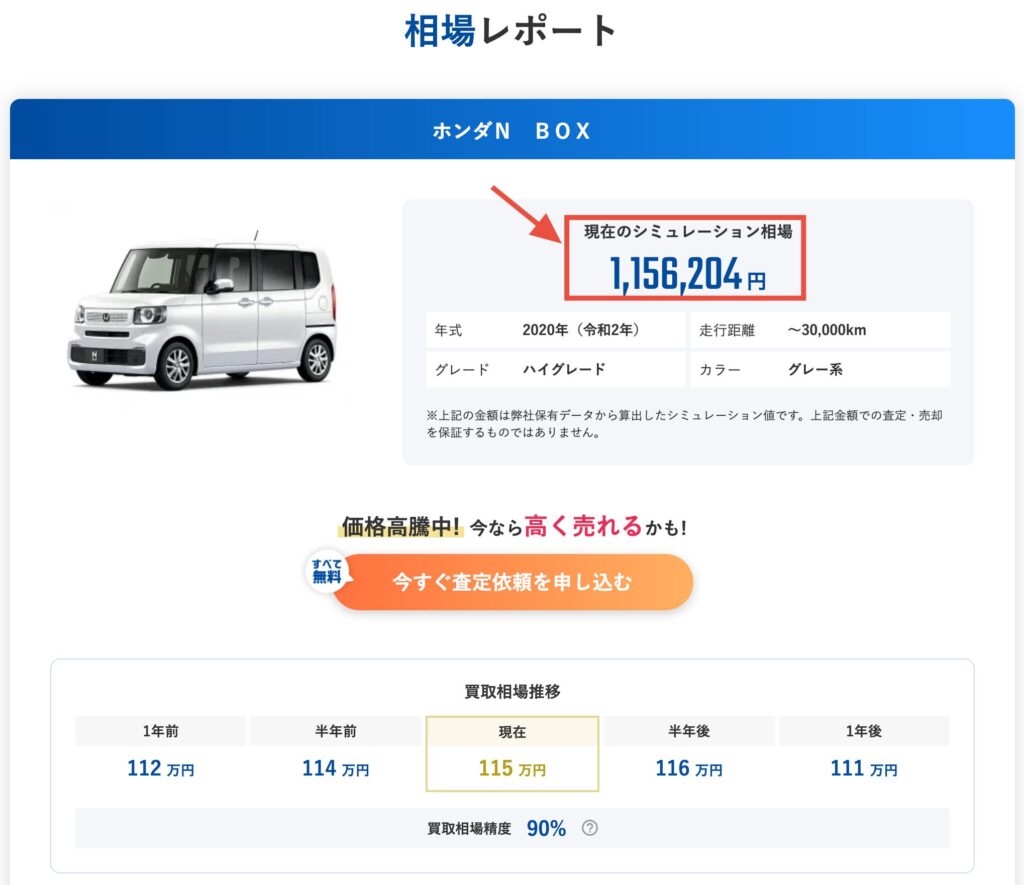
Task: Click the 買取相場推移 section title
Action: point(513,692)
